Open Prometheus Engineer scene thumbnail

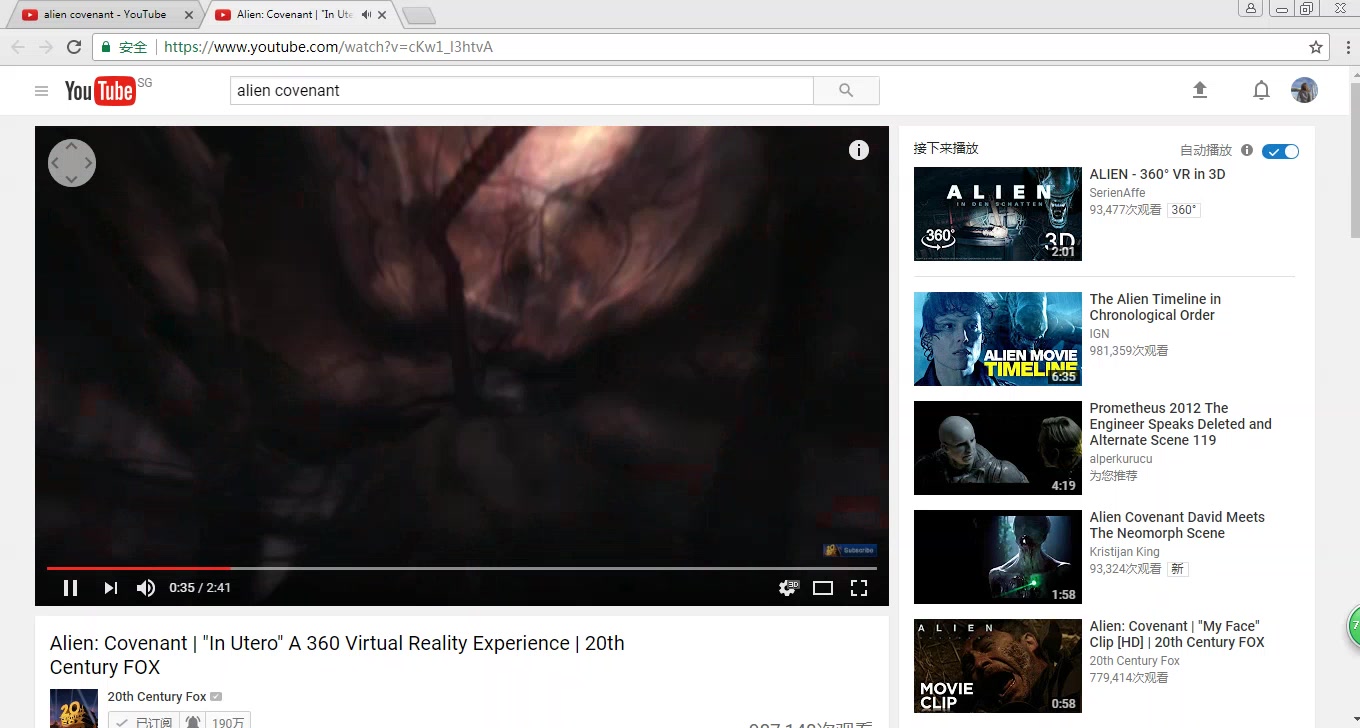click(x=998, y=448)
